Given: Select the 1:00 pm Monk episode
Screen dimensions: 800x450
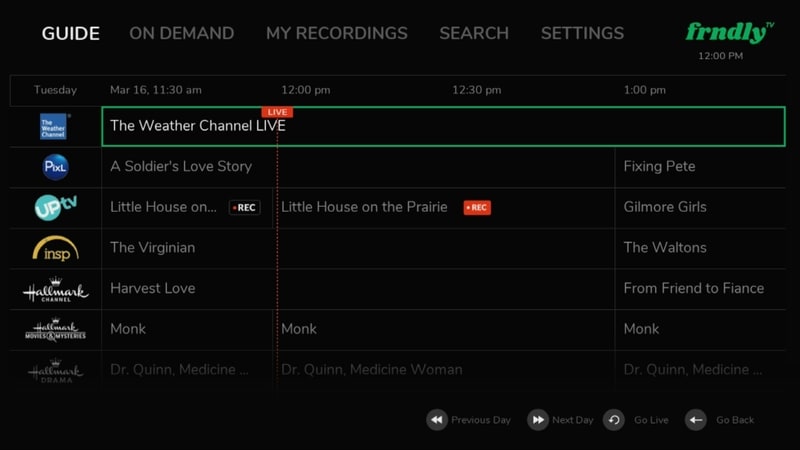Looking at the screenshot, I should coord(701,329).
